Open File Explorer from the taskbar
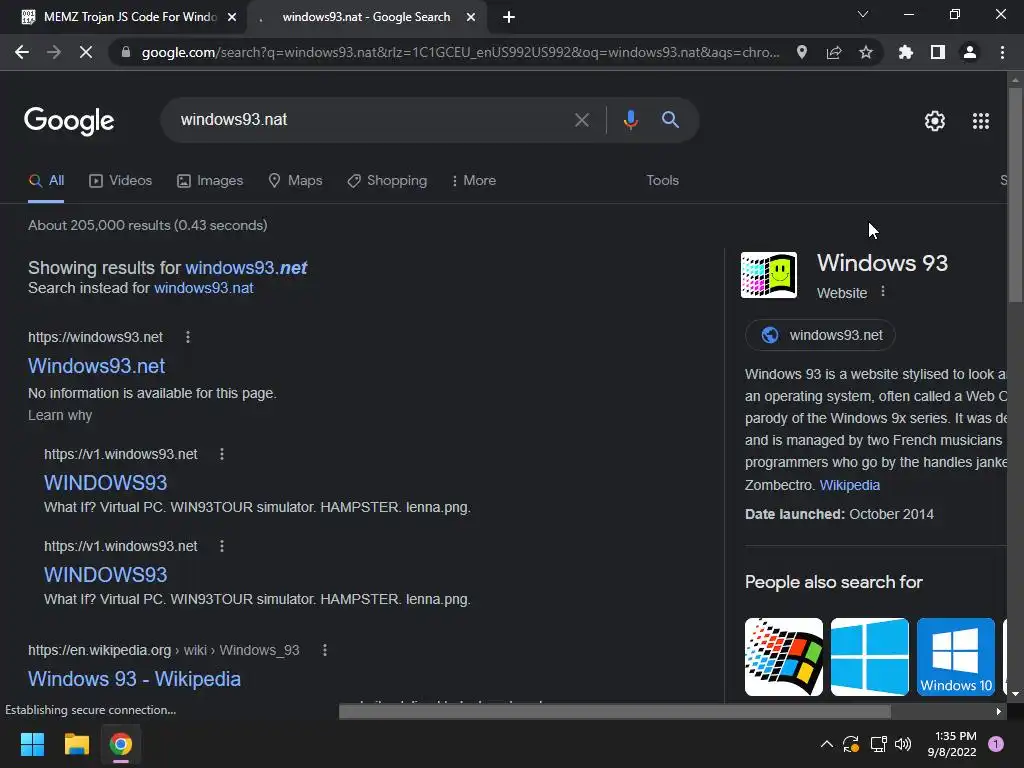Viewport: 1024px width, 768px height. click(x=76, y=744)
